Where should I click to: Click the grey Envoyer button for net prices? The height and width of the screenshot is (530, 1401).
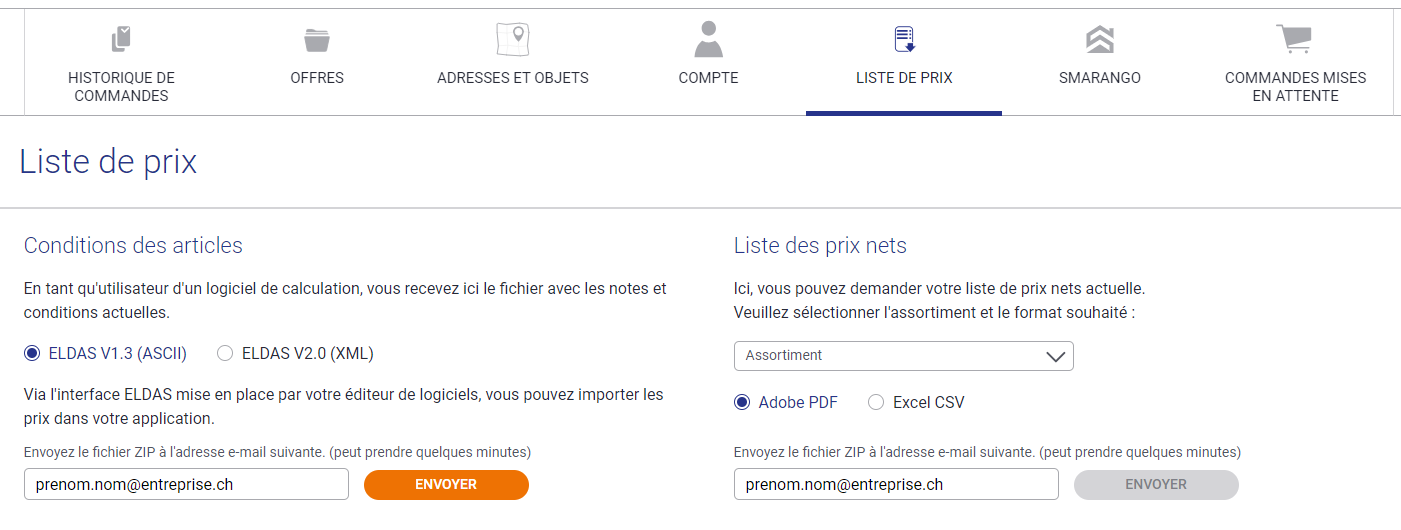coord(1156,484)
